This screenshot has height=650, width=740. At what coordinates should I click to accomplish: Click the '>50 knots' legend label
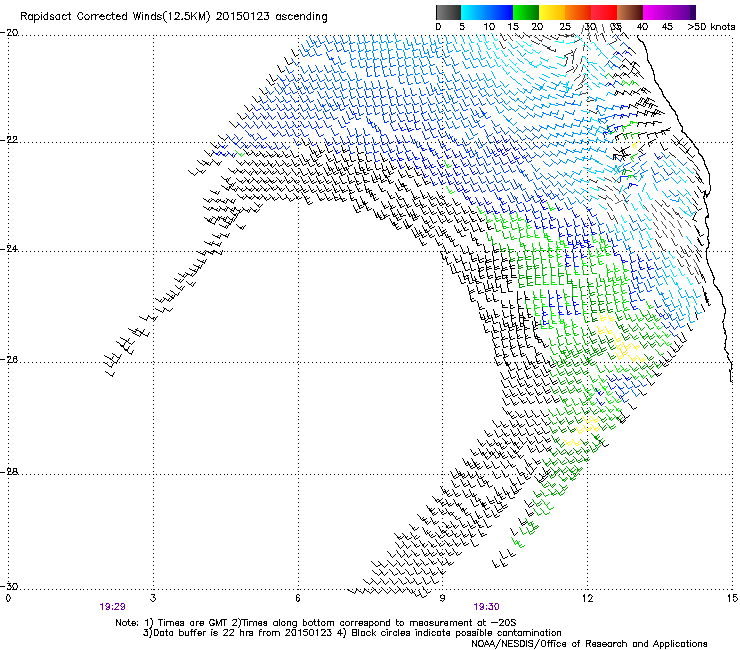point(711,27)
